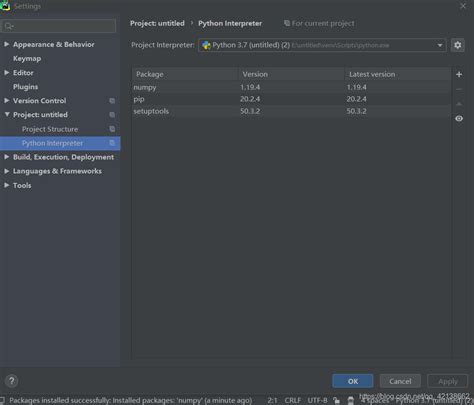This screenshot has height=405, width=474.
Task: Click the Cancel button
Action: click(400, 381)
